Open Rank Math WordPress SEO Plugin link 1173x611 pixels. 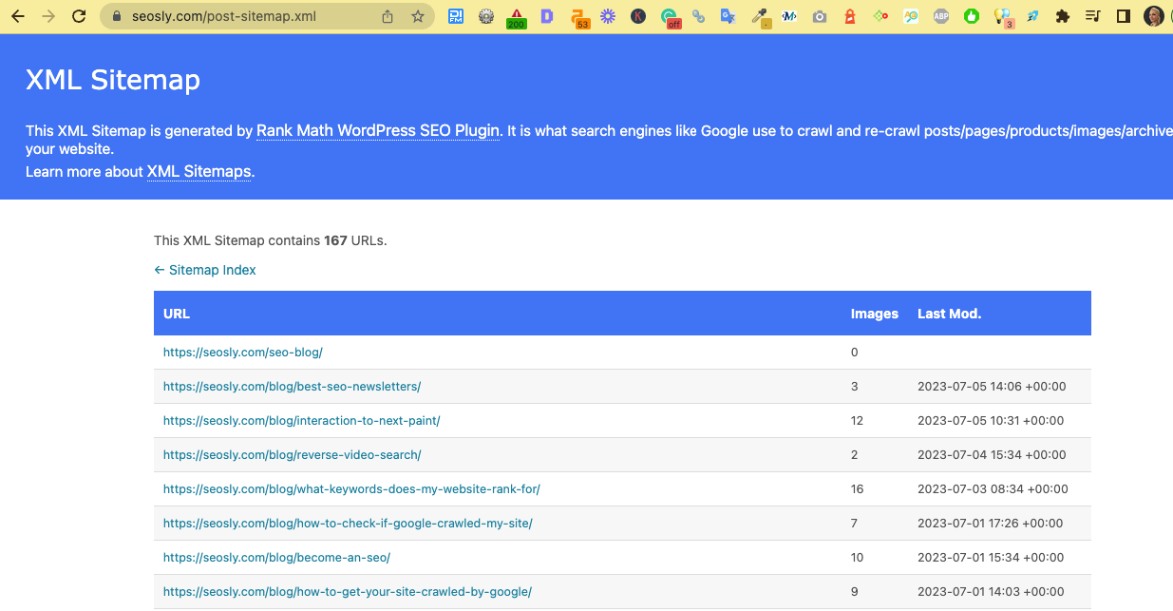378,131
